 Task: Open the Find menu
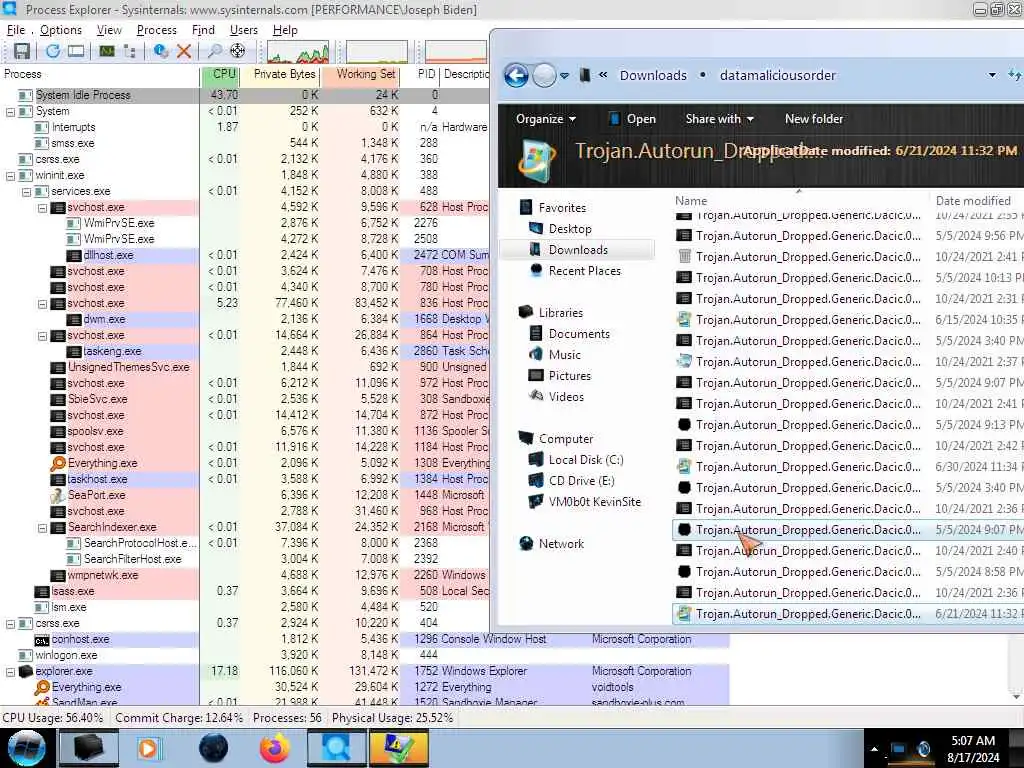click(x=203, y=30)
